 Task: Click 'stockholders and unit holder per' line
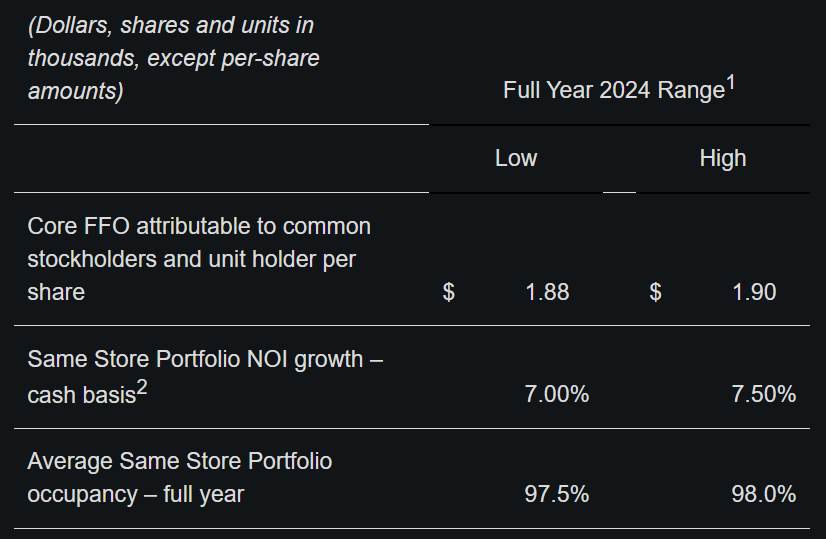pos(192,259)
